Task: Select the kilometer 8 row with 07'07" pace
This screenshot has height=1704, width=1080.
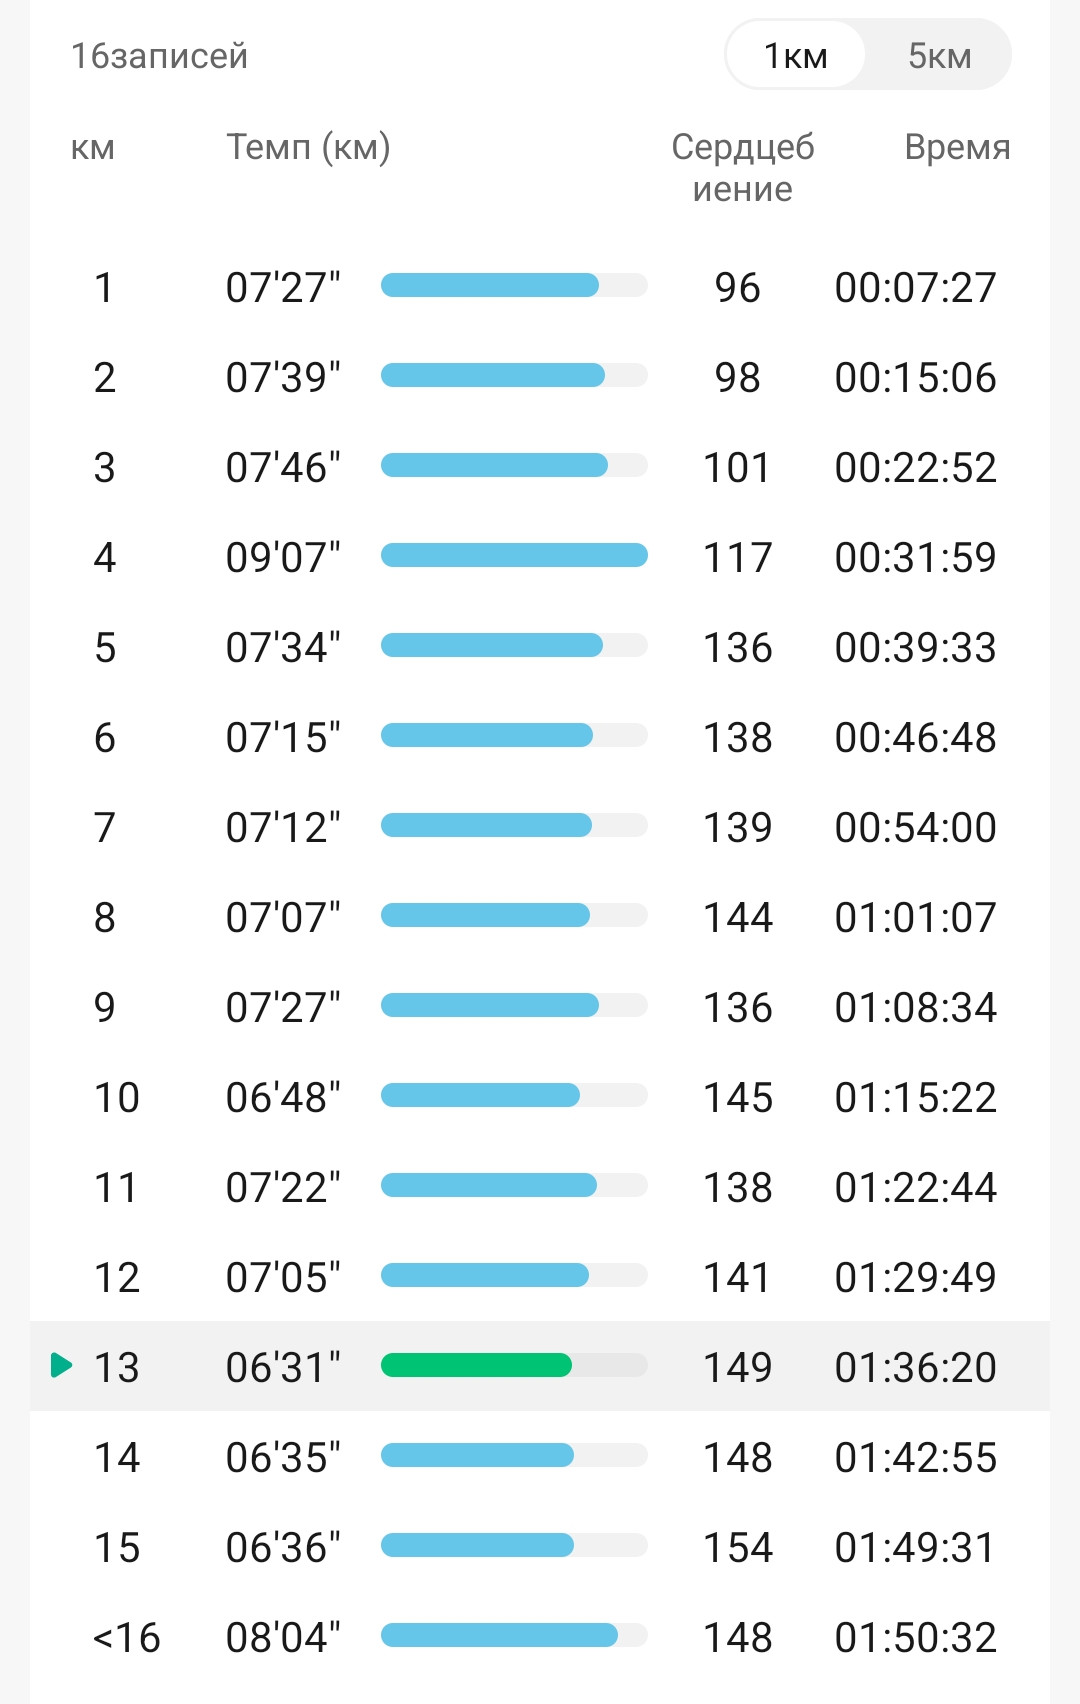Action: coord(540,916)
